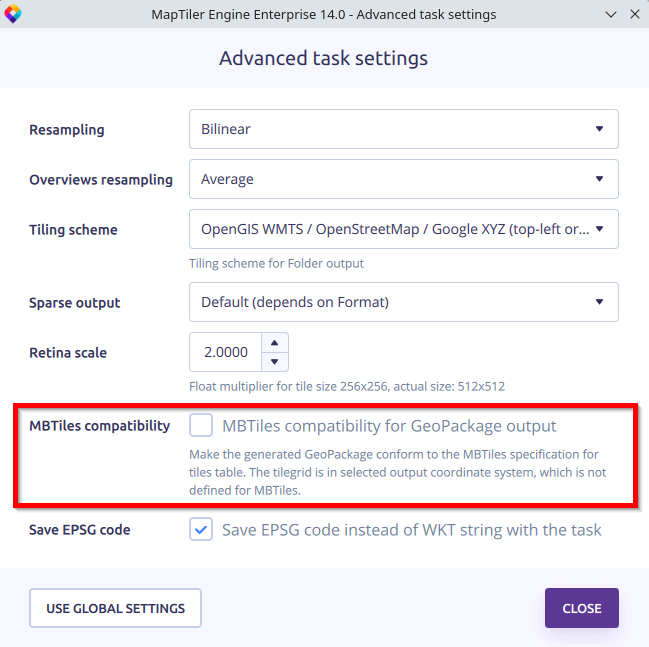Screen dimensions: 649x647
Task: Decrease Retina scale with down arrow
Action: tap(275, 361)
